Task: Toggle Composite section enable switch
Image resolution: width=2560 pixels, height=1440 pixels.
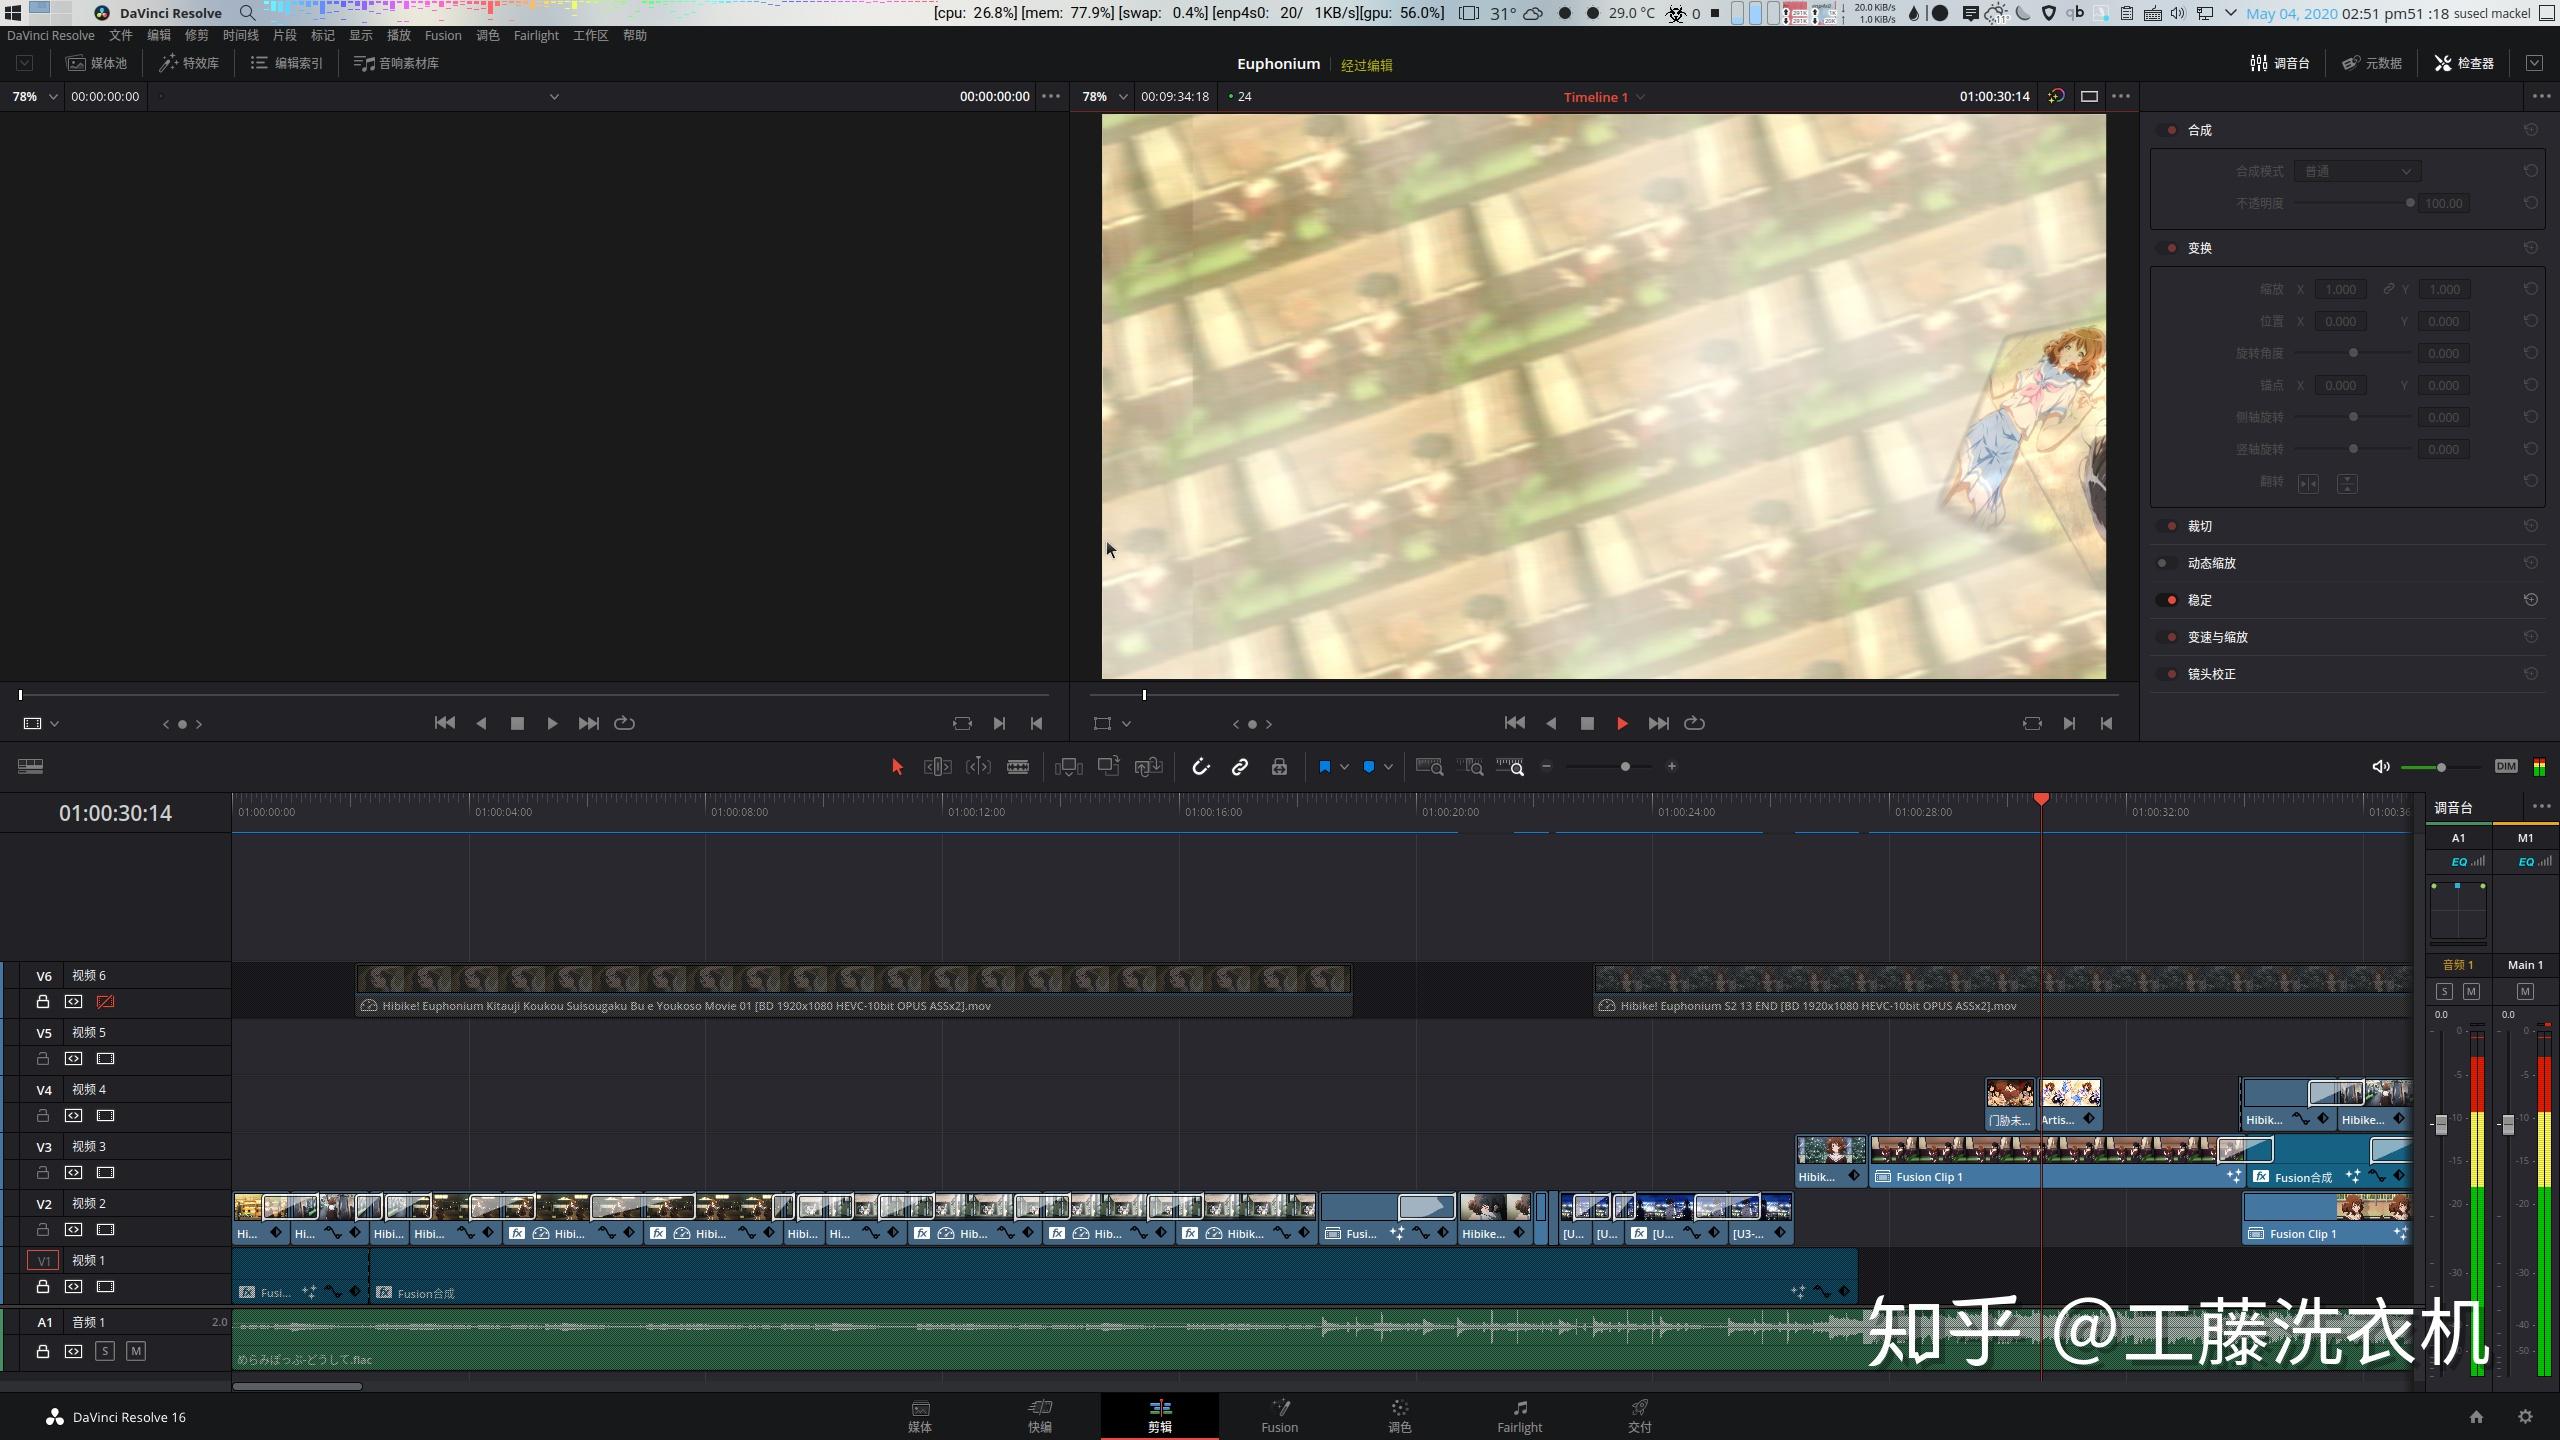Action: (x=2167, y=130)
